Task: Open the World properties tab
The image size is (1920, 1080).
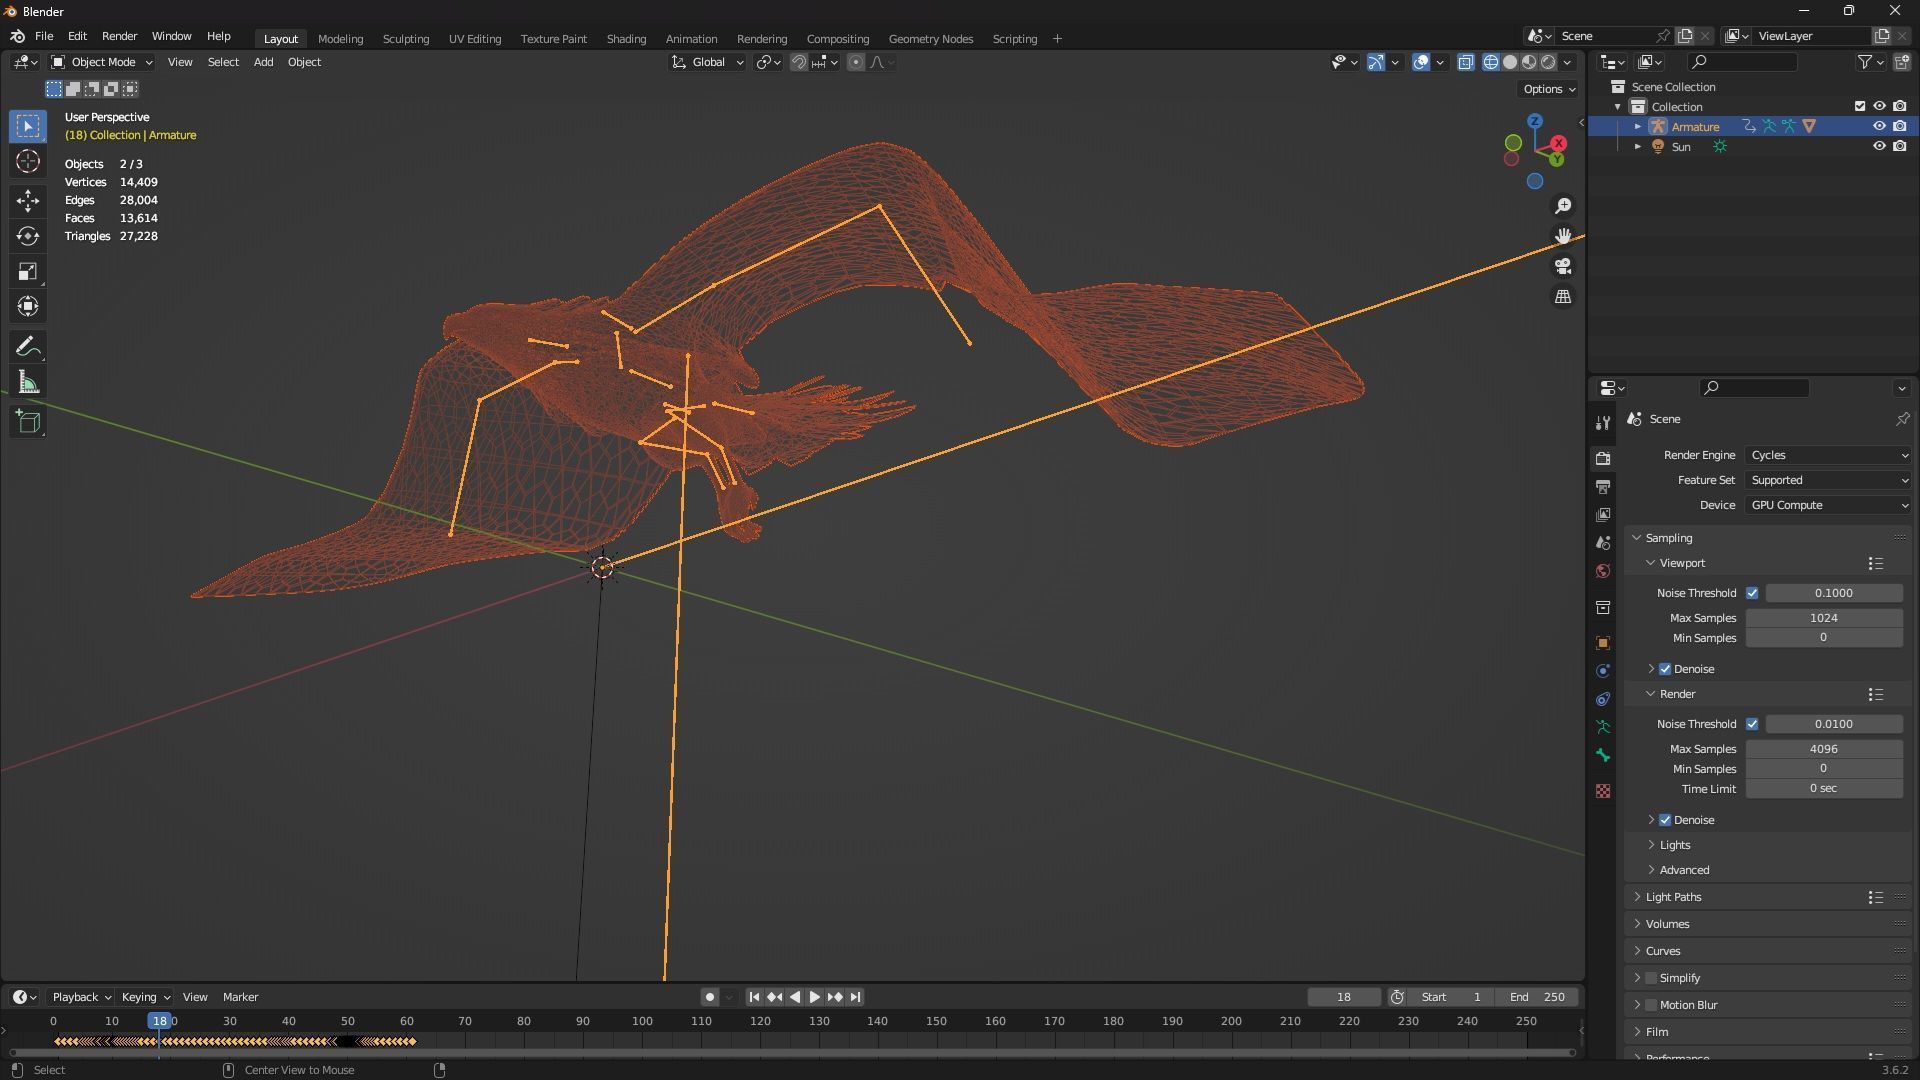Action: pyautogui.click(x=1603, y=571)
